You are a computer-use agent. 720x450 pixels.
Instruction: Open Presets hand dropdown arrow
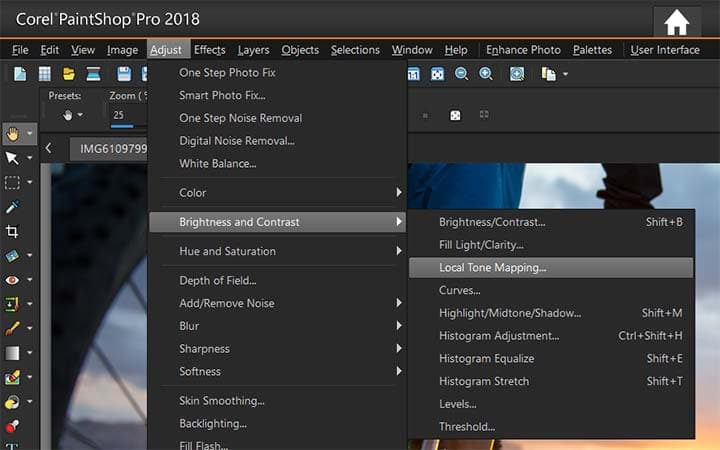pos(80,114)
